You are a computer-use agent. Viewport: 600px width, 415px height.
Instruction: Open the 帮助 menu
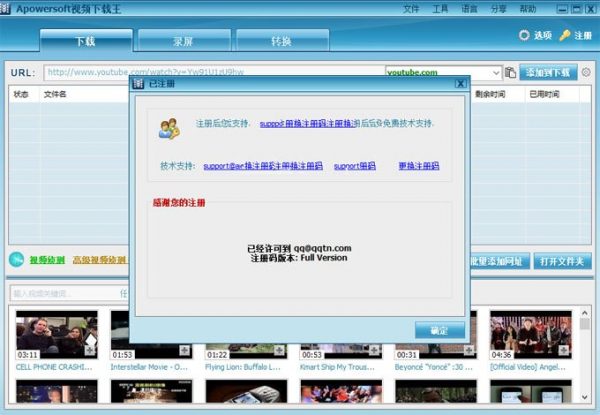tap(528, 9)
